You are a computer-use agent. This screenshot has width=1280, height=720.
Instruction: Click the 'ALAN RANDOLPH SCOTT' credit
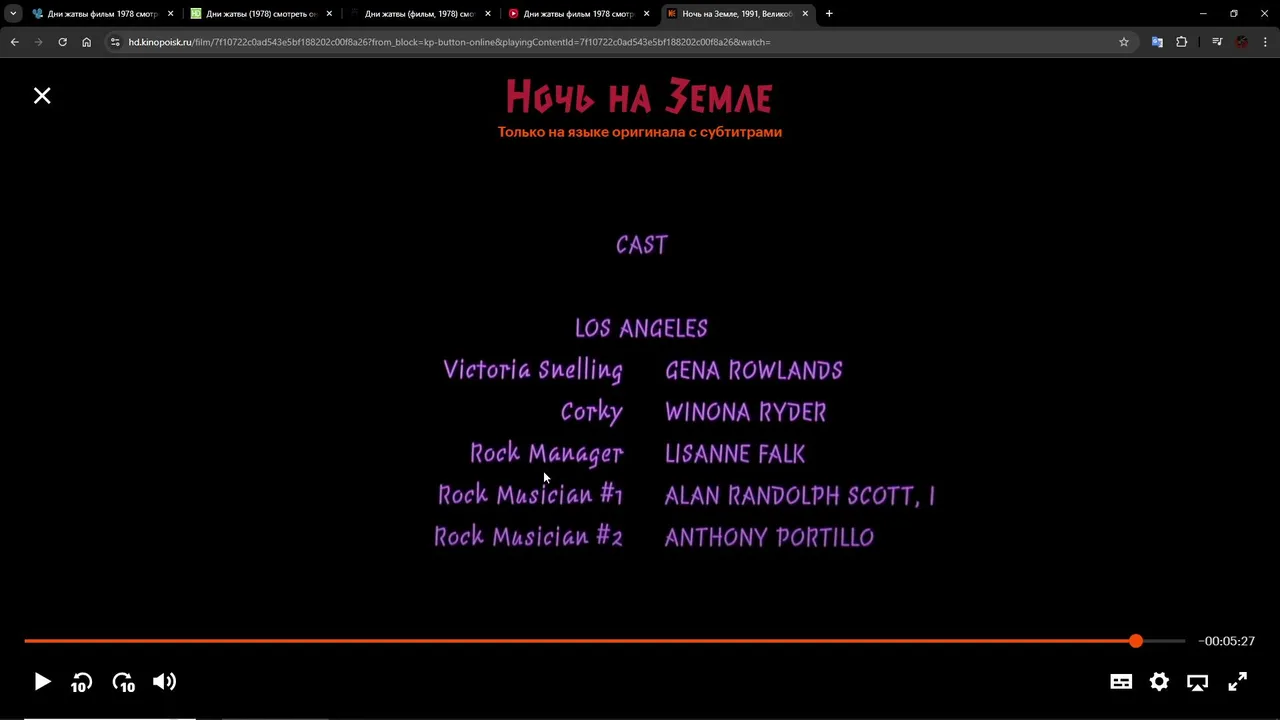(800, 496)
